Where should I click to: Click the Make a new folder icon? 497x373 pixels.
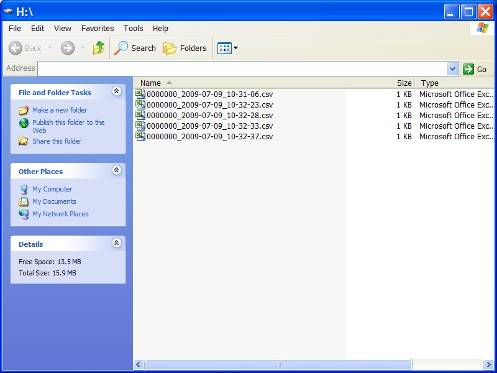tap(23, 110)
